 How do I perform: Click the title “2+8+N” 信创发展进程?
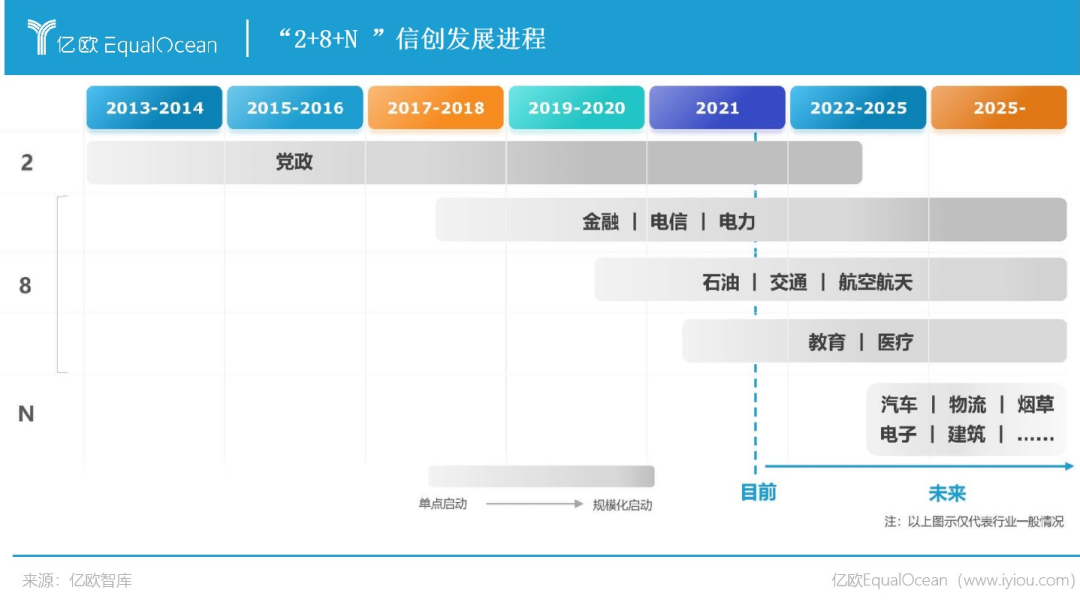click(x=411, y=39)
